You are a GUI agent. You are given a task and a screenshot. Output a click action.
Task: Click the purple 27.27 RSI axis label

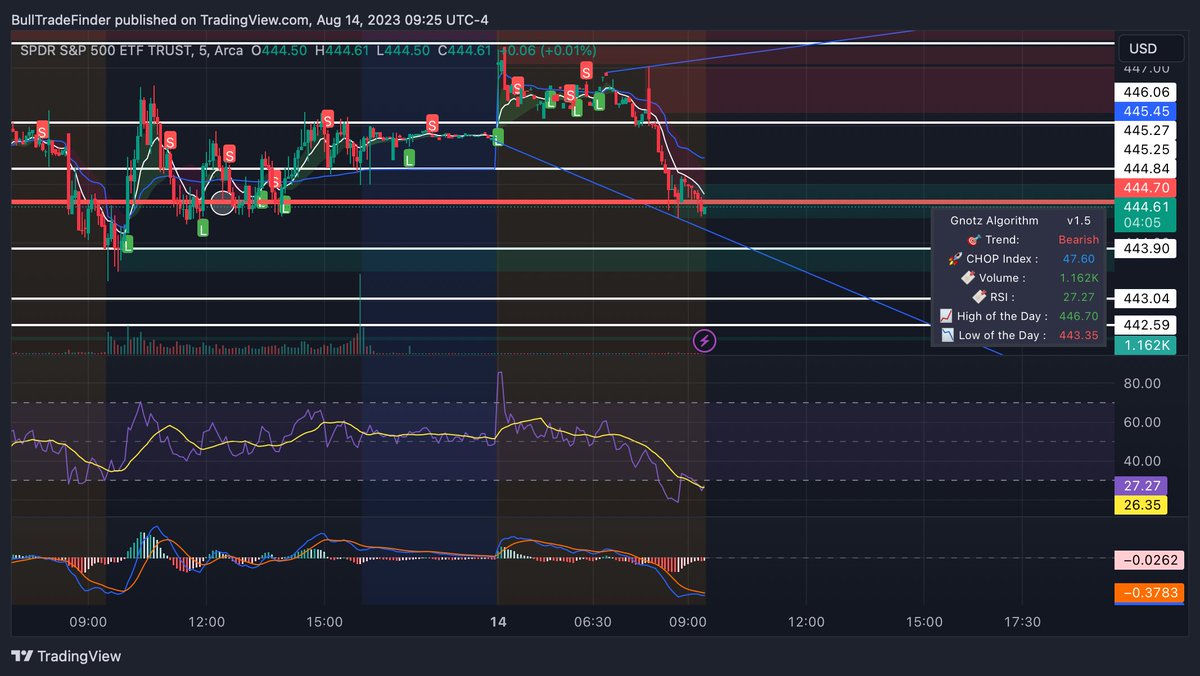(1141, 486)
